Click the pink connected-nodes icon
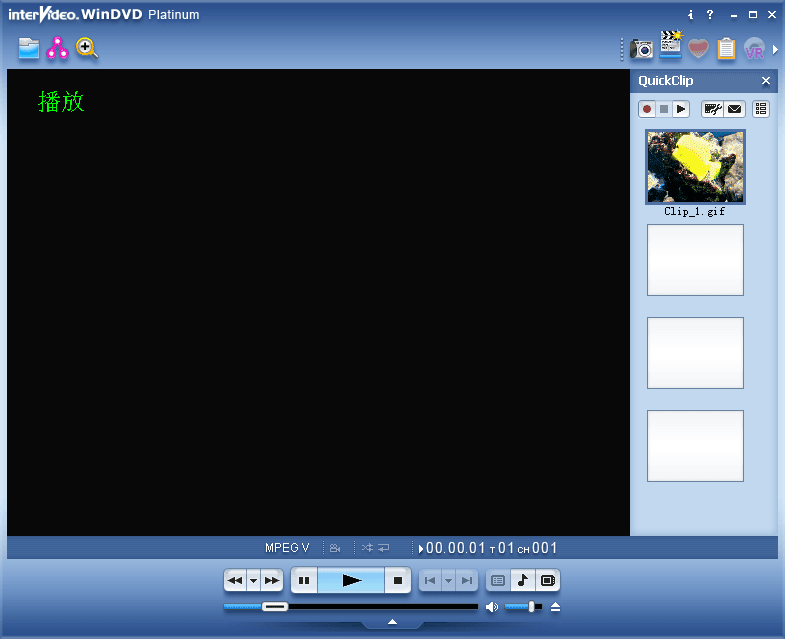Screen dimensions: 785x639 pos(58,47)
